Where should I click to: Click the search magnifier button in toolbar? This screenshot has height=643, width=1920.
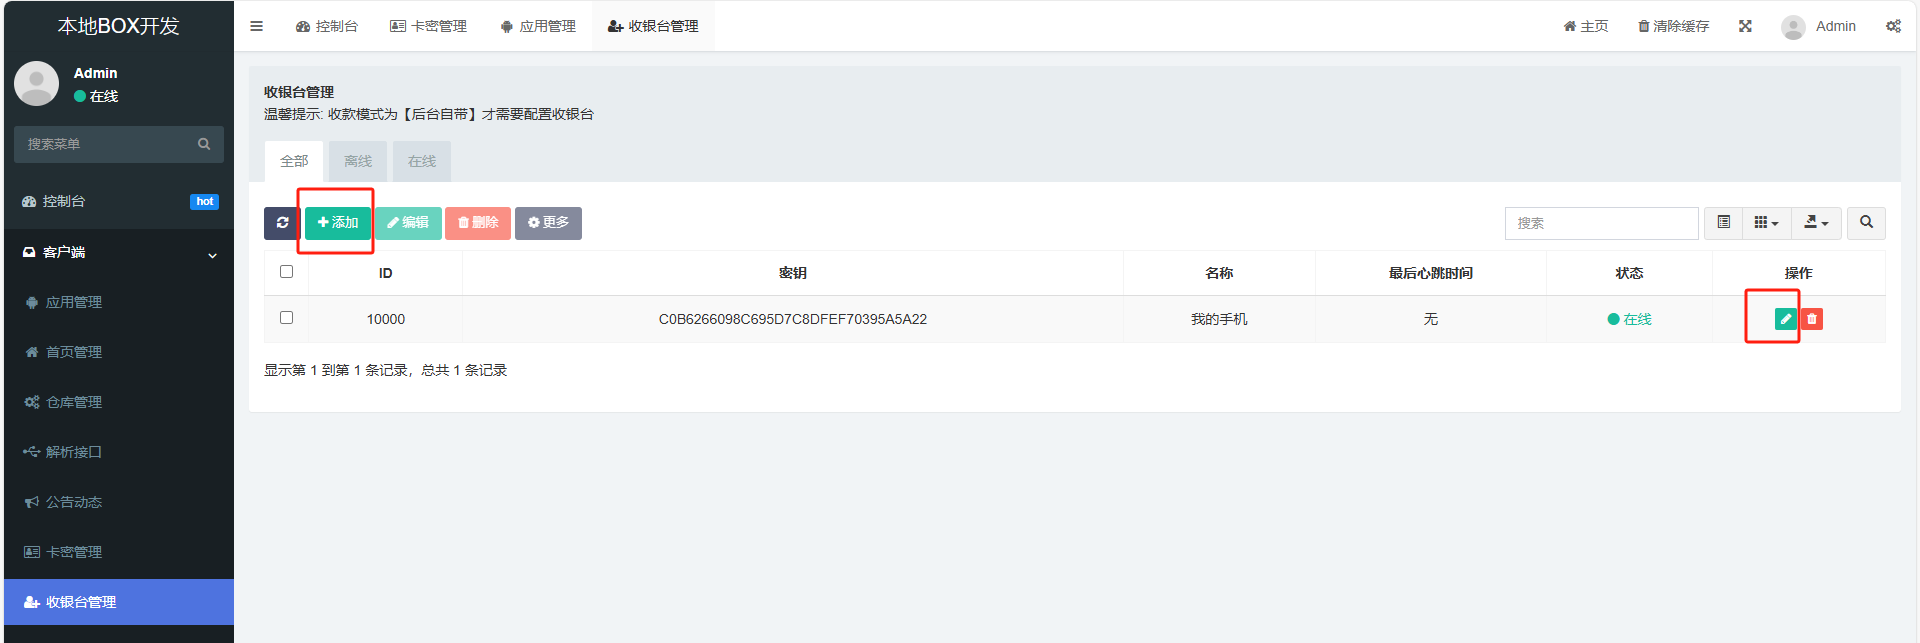[1866, 223]
